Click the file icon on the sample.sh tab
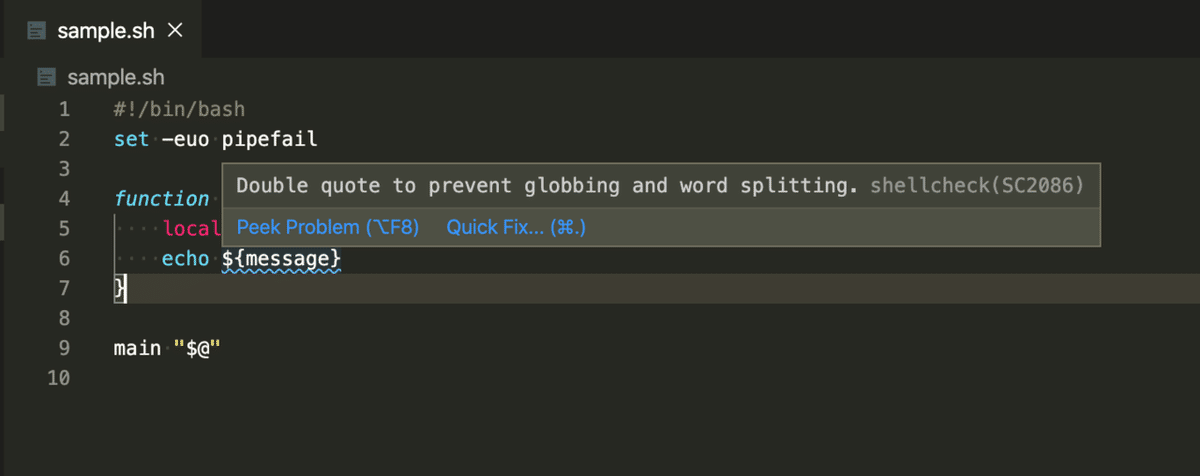The image size is (1200, 476). tap(37, 30)
